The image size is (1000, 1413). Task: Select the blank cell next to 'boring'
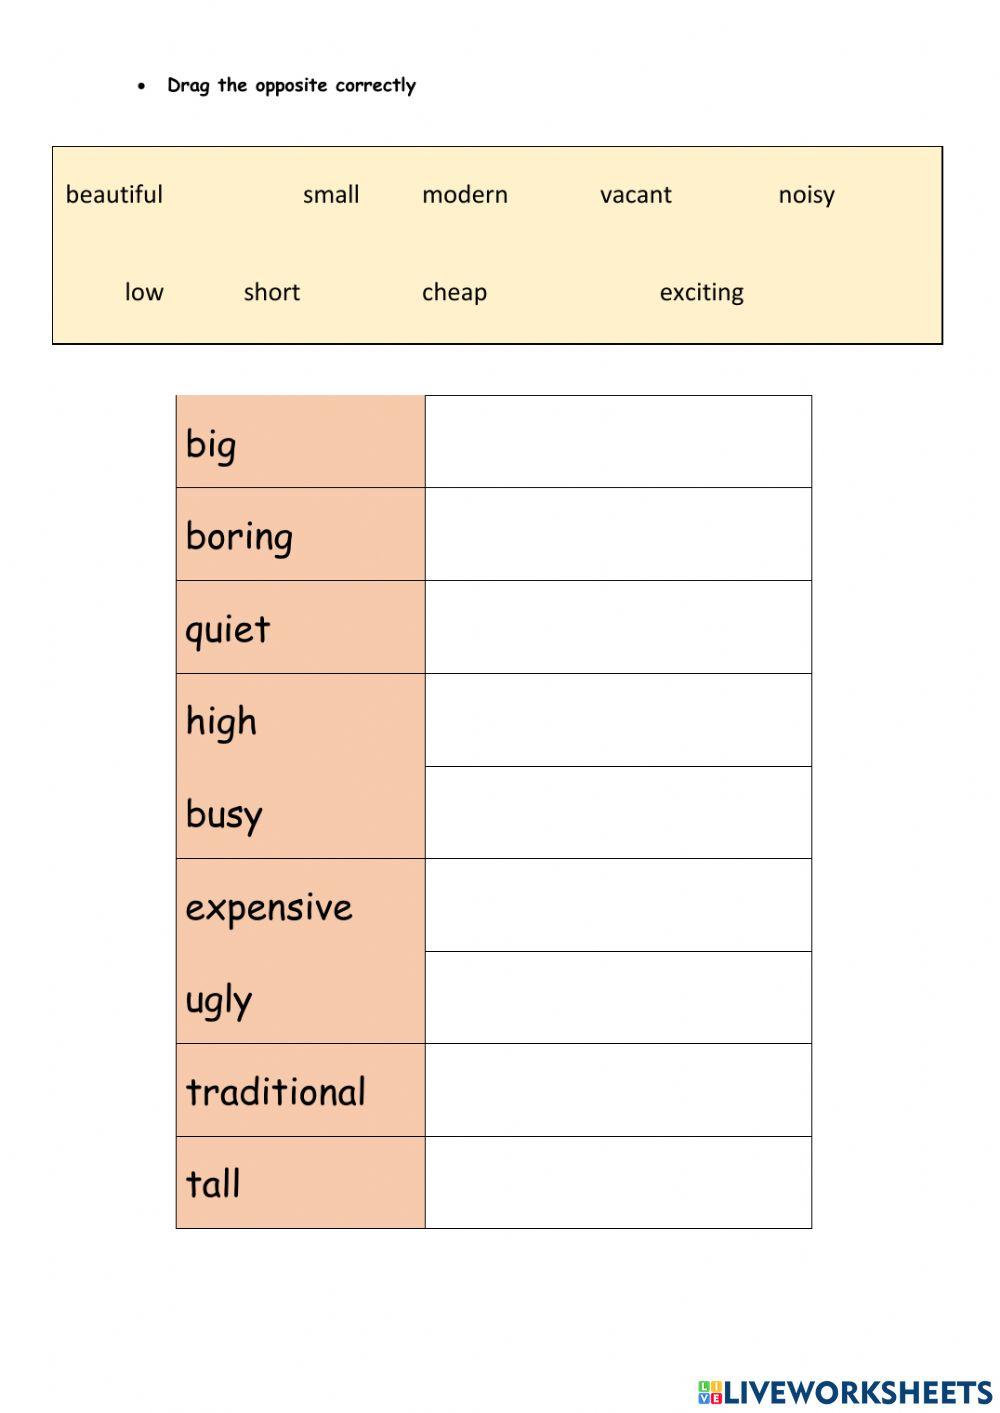[x=618, y=534]
